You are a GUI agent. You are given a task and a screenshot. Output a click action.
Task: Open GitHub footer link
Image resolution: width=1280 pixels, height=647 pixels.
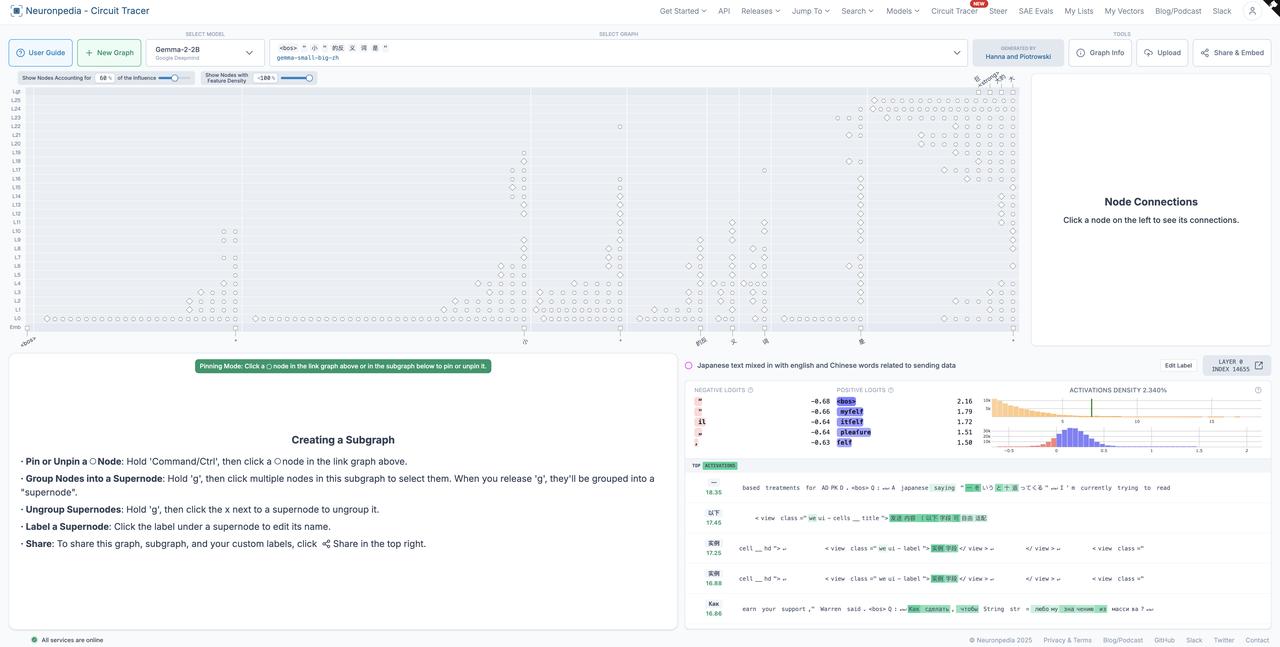[1165, 640]
